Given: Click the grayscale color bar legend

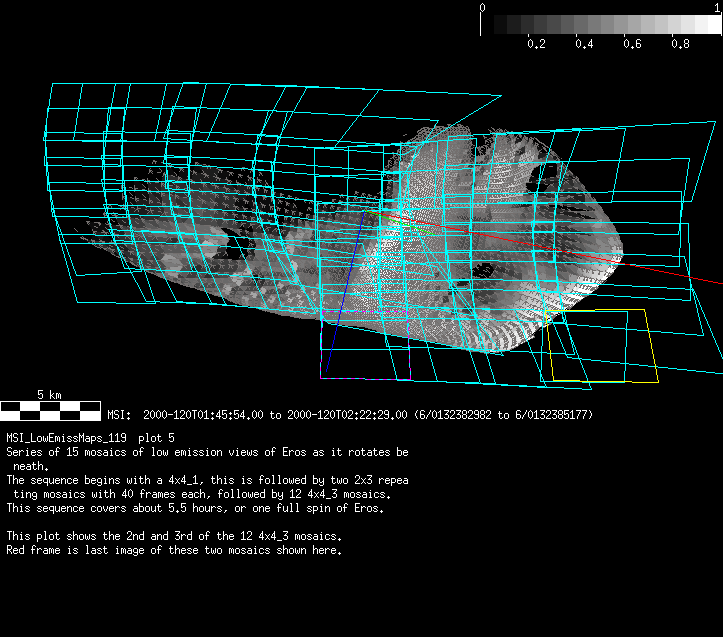Looking at the screenshot, I should (x=600, y=24).
